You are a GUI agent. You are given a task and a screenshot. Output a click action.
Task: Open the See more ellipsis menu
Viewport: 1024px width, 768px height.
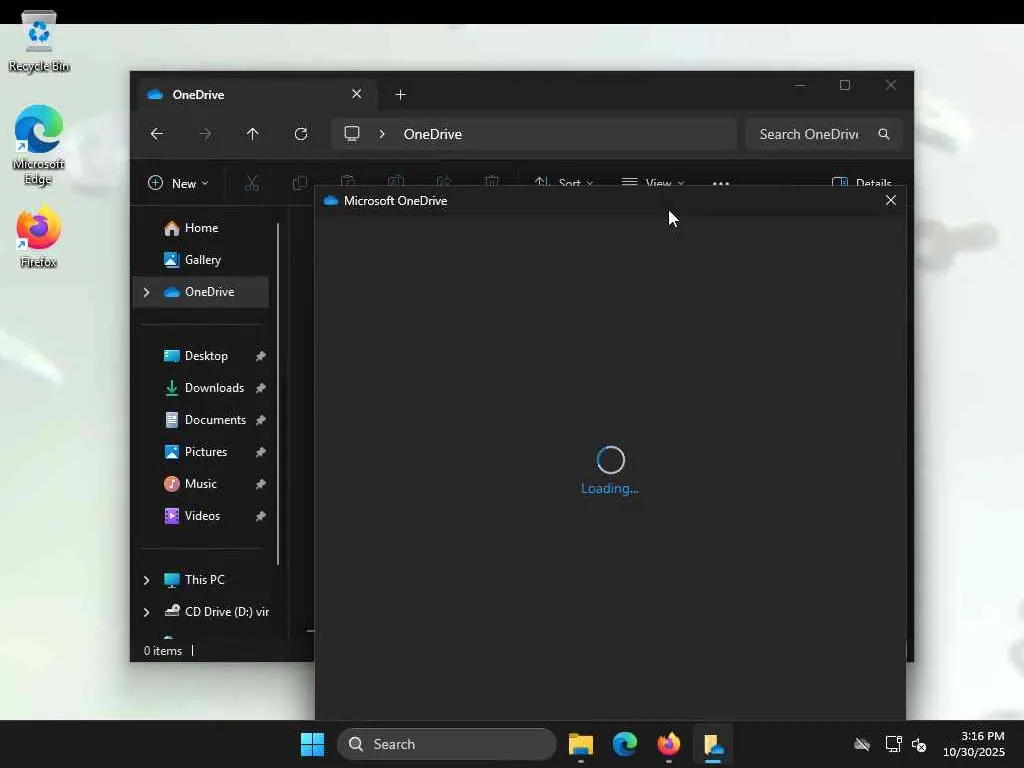pos(720,184)
